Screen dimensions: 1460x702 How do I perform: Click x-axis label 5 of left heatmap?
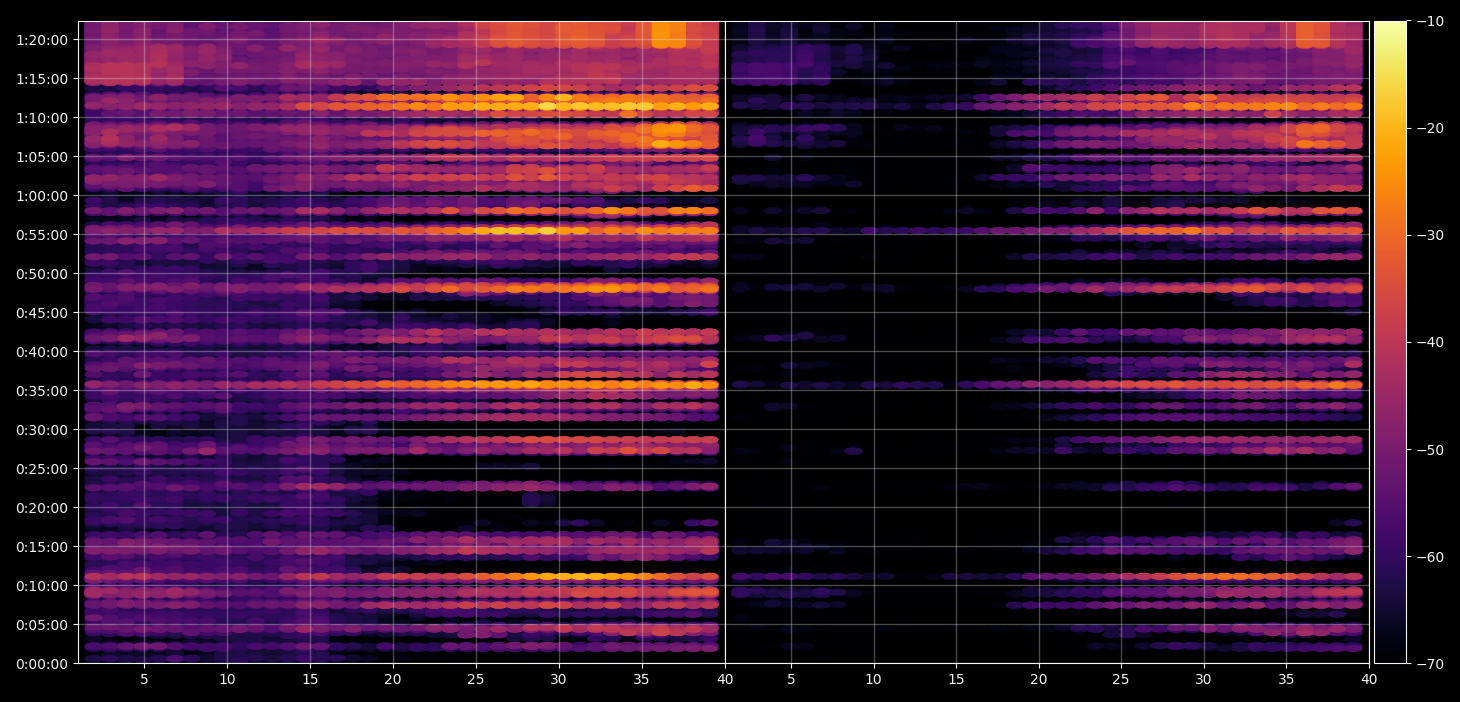[x=144, y=680]
